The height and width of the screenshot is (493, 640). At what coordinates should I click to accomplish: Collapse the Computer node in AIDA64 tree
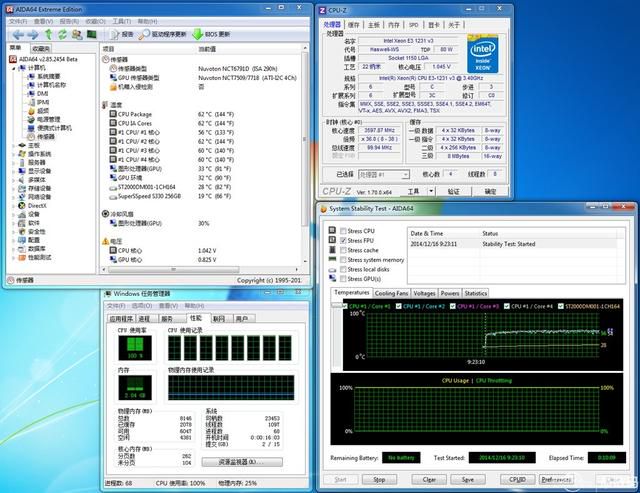[x=13, y=68]
